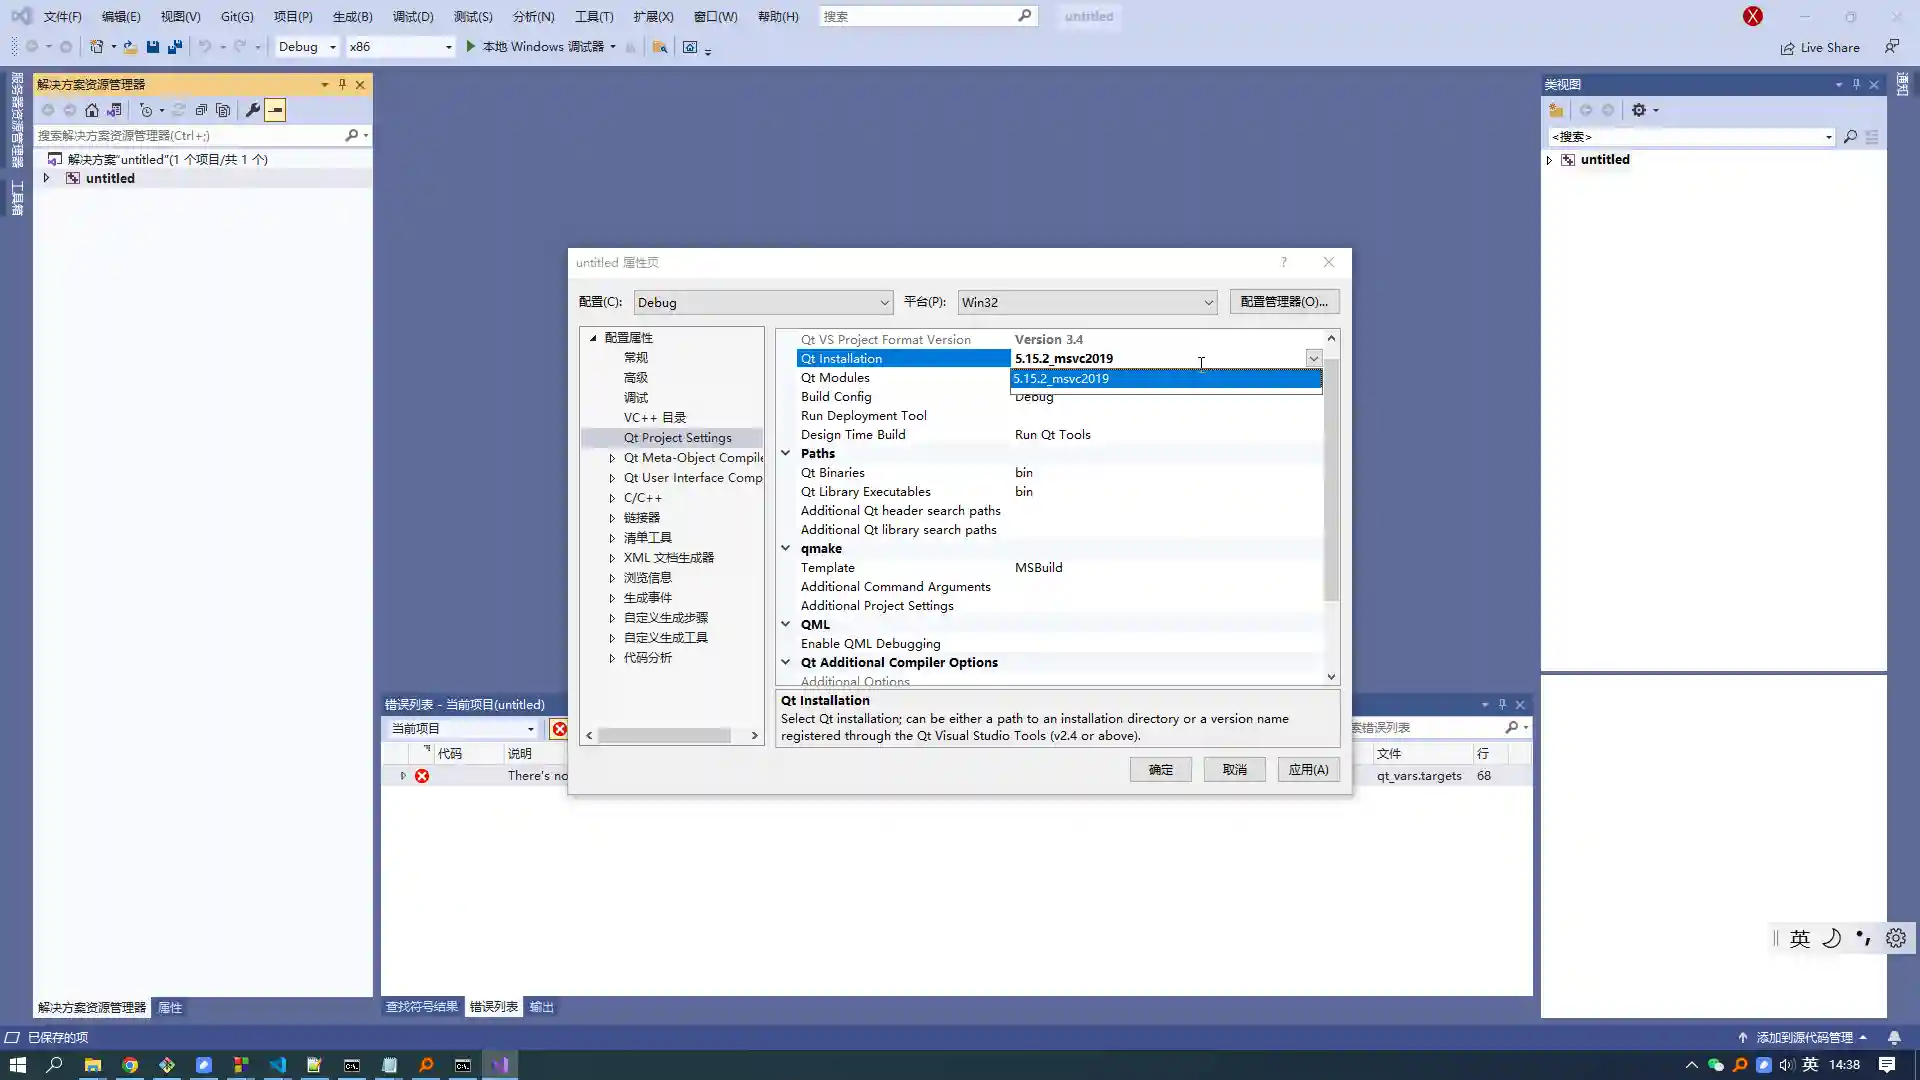Click the Show All Files icon in Solution Explorer
This screenshot has width=1920, height=1080.
pos(223,110)
